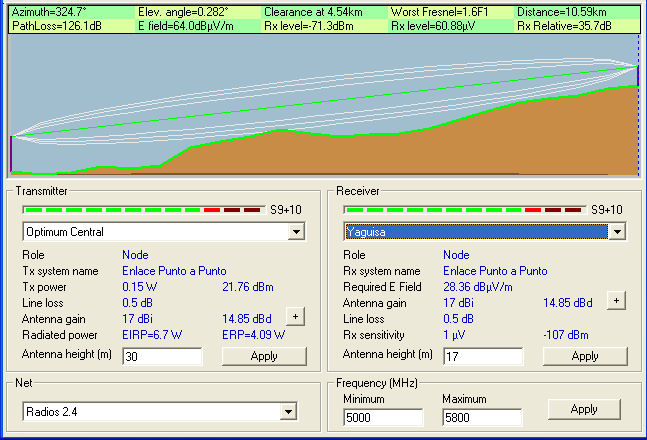The image size is (647, 440).
Task: Click receiver antenna height field showing 17
Action: click(x=483, y=357)
